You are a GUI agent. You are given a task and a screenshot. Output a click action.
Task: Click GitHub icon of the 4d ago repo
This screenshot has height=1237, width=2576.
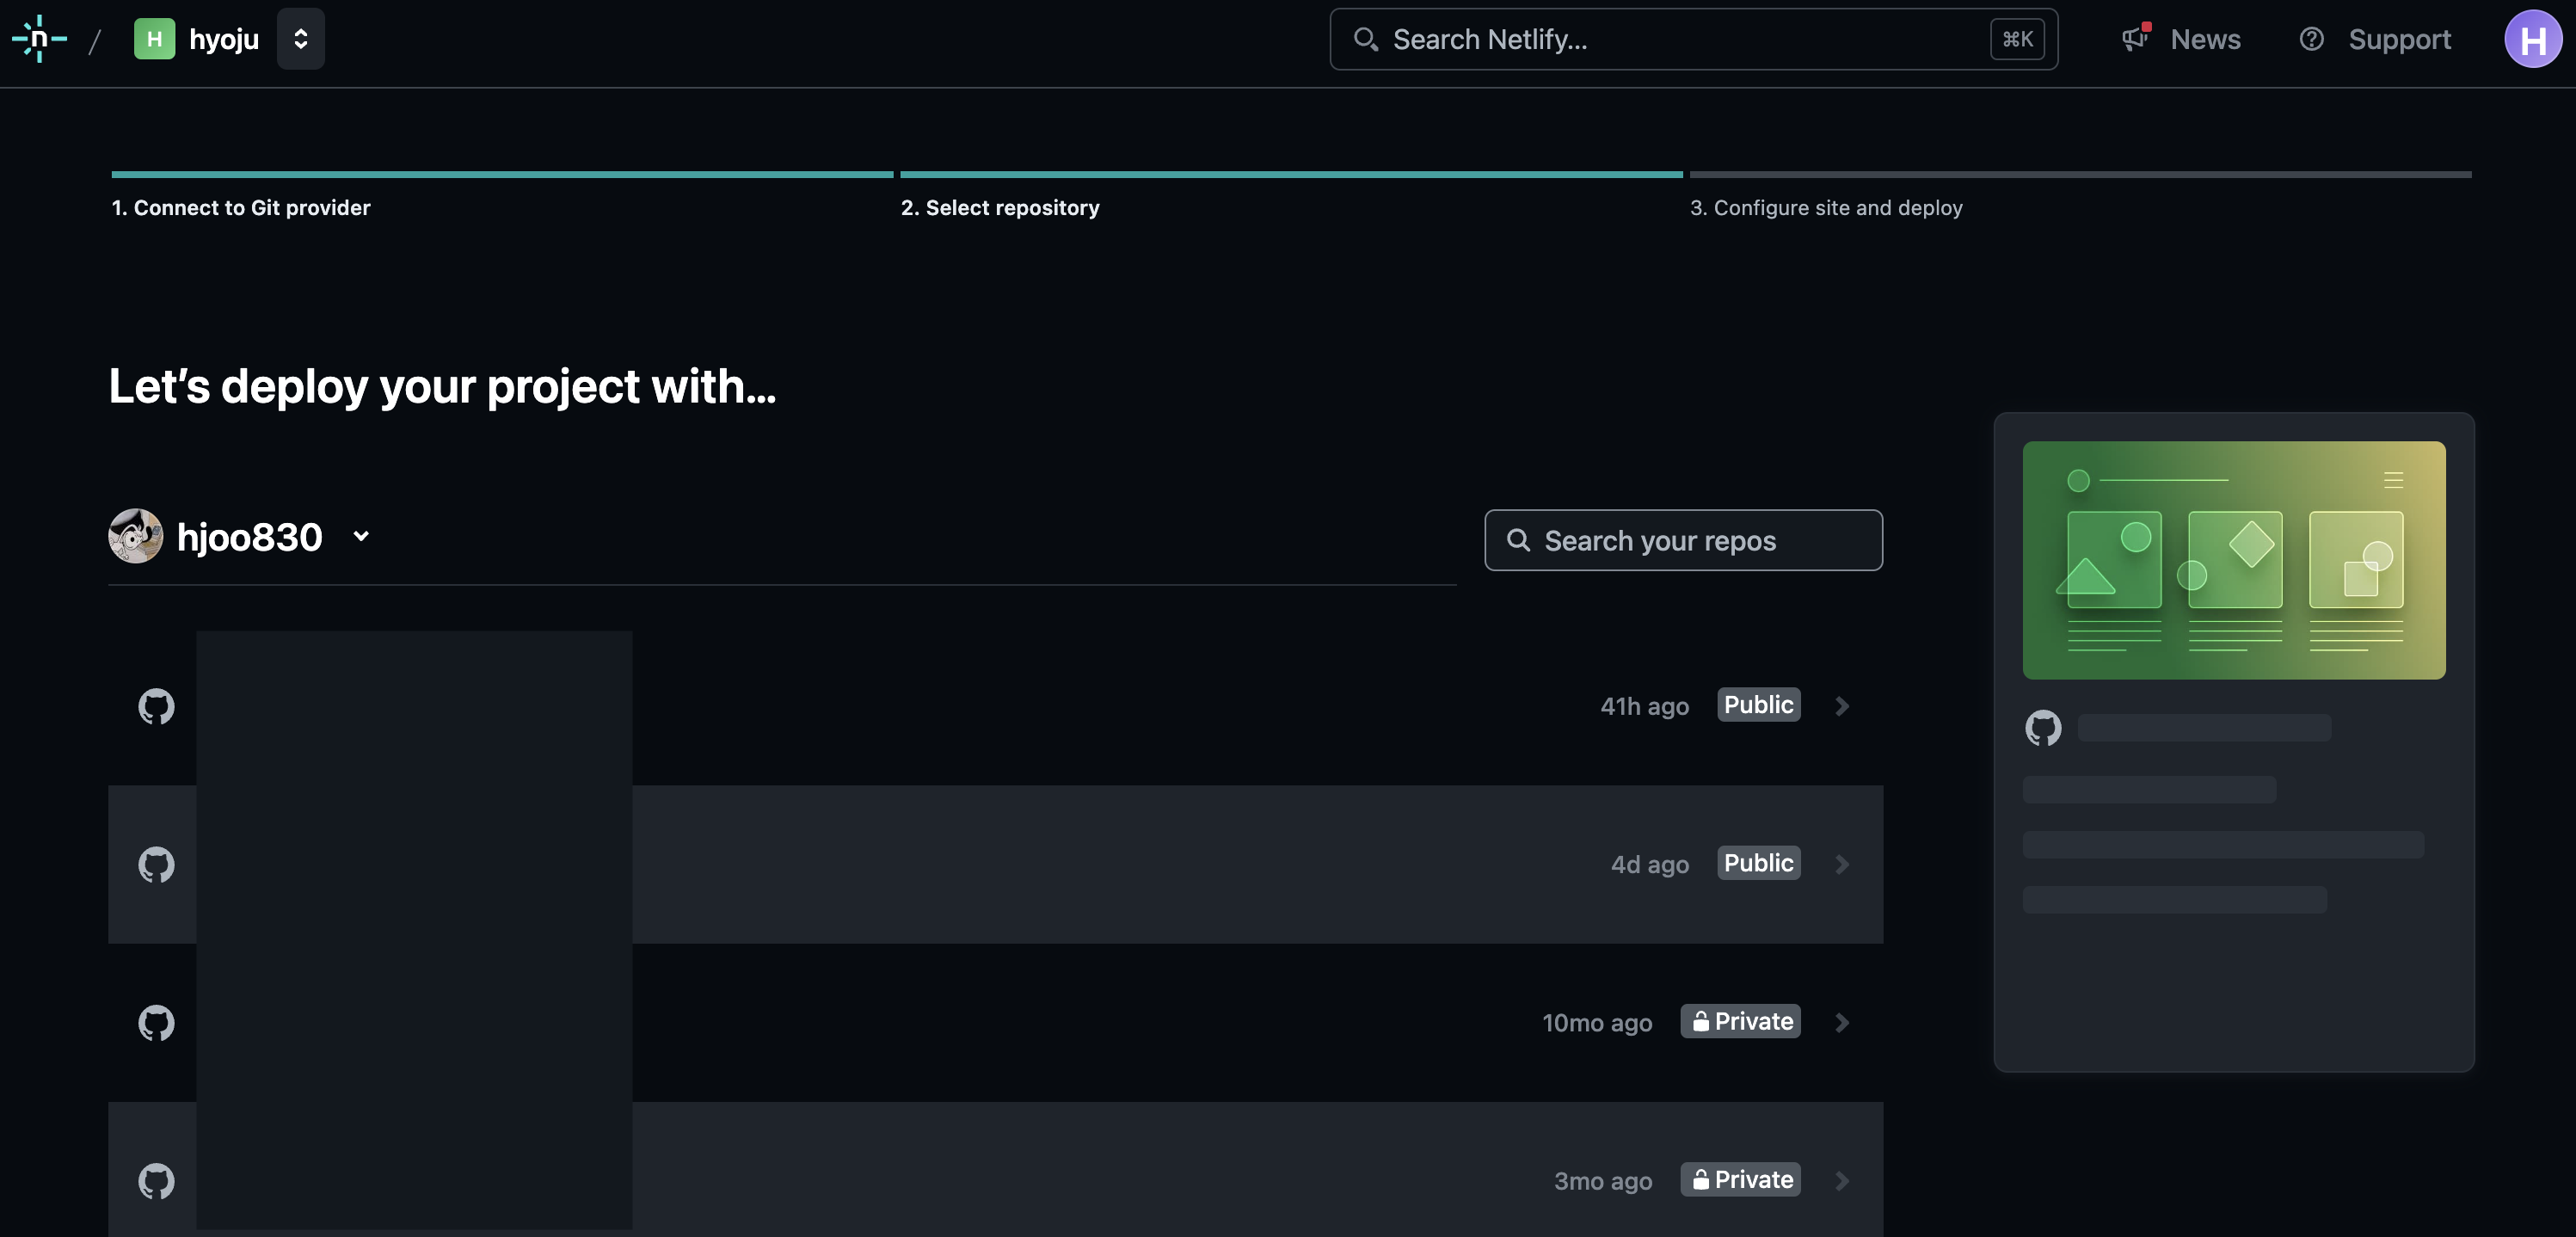[x=156, y=864]
